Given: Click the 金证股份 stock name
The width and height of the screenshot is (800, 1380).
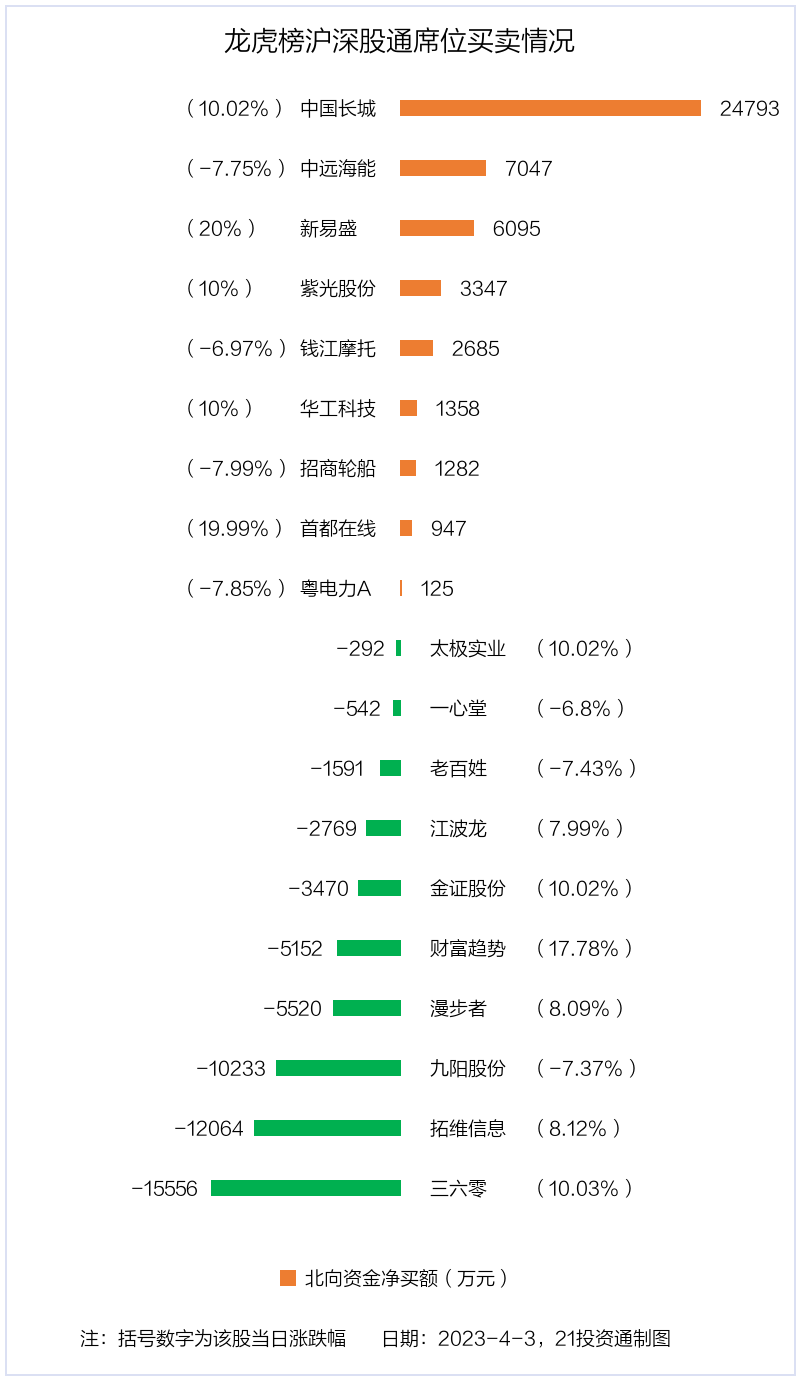Looking at the screenshot, I should click(x=468, y=888).
